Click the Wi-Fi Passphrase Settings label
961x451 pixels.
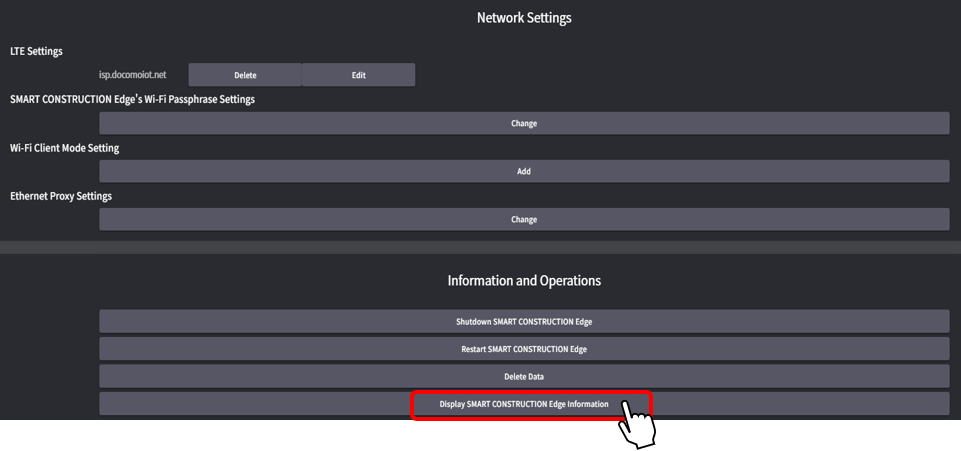point(132,99)
